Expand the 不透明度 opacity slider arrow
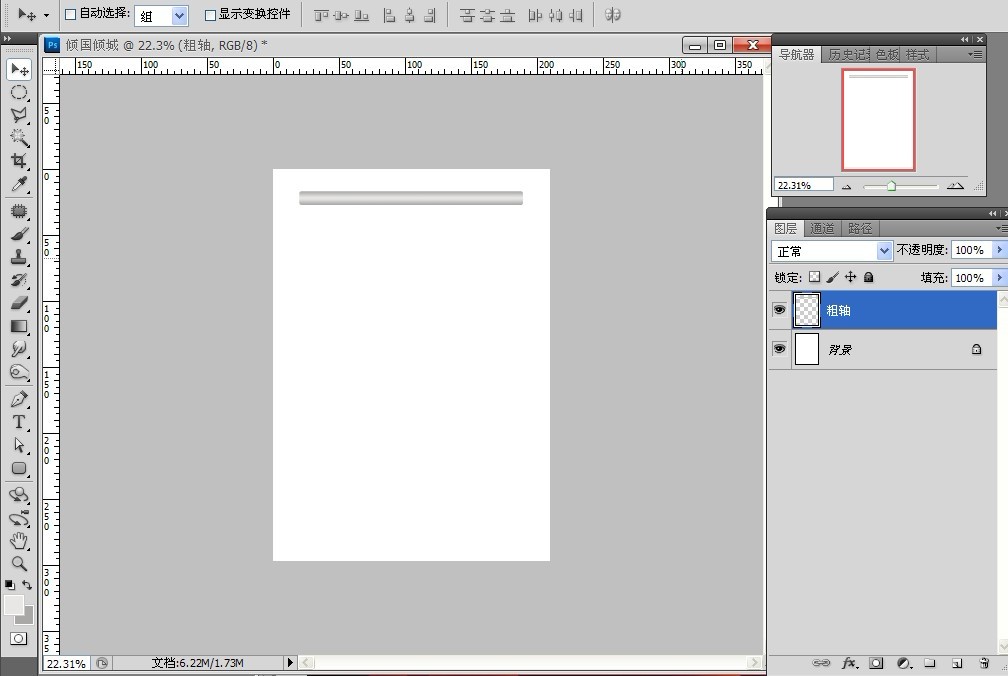 (x=999, y=250)
